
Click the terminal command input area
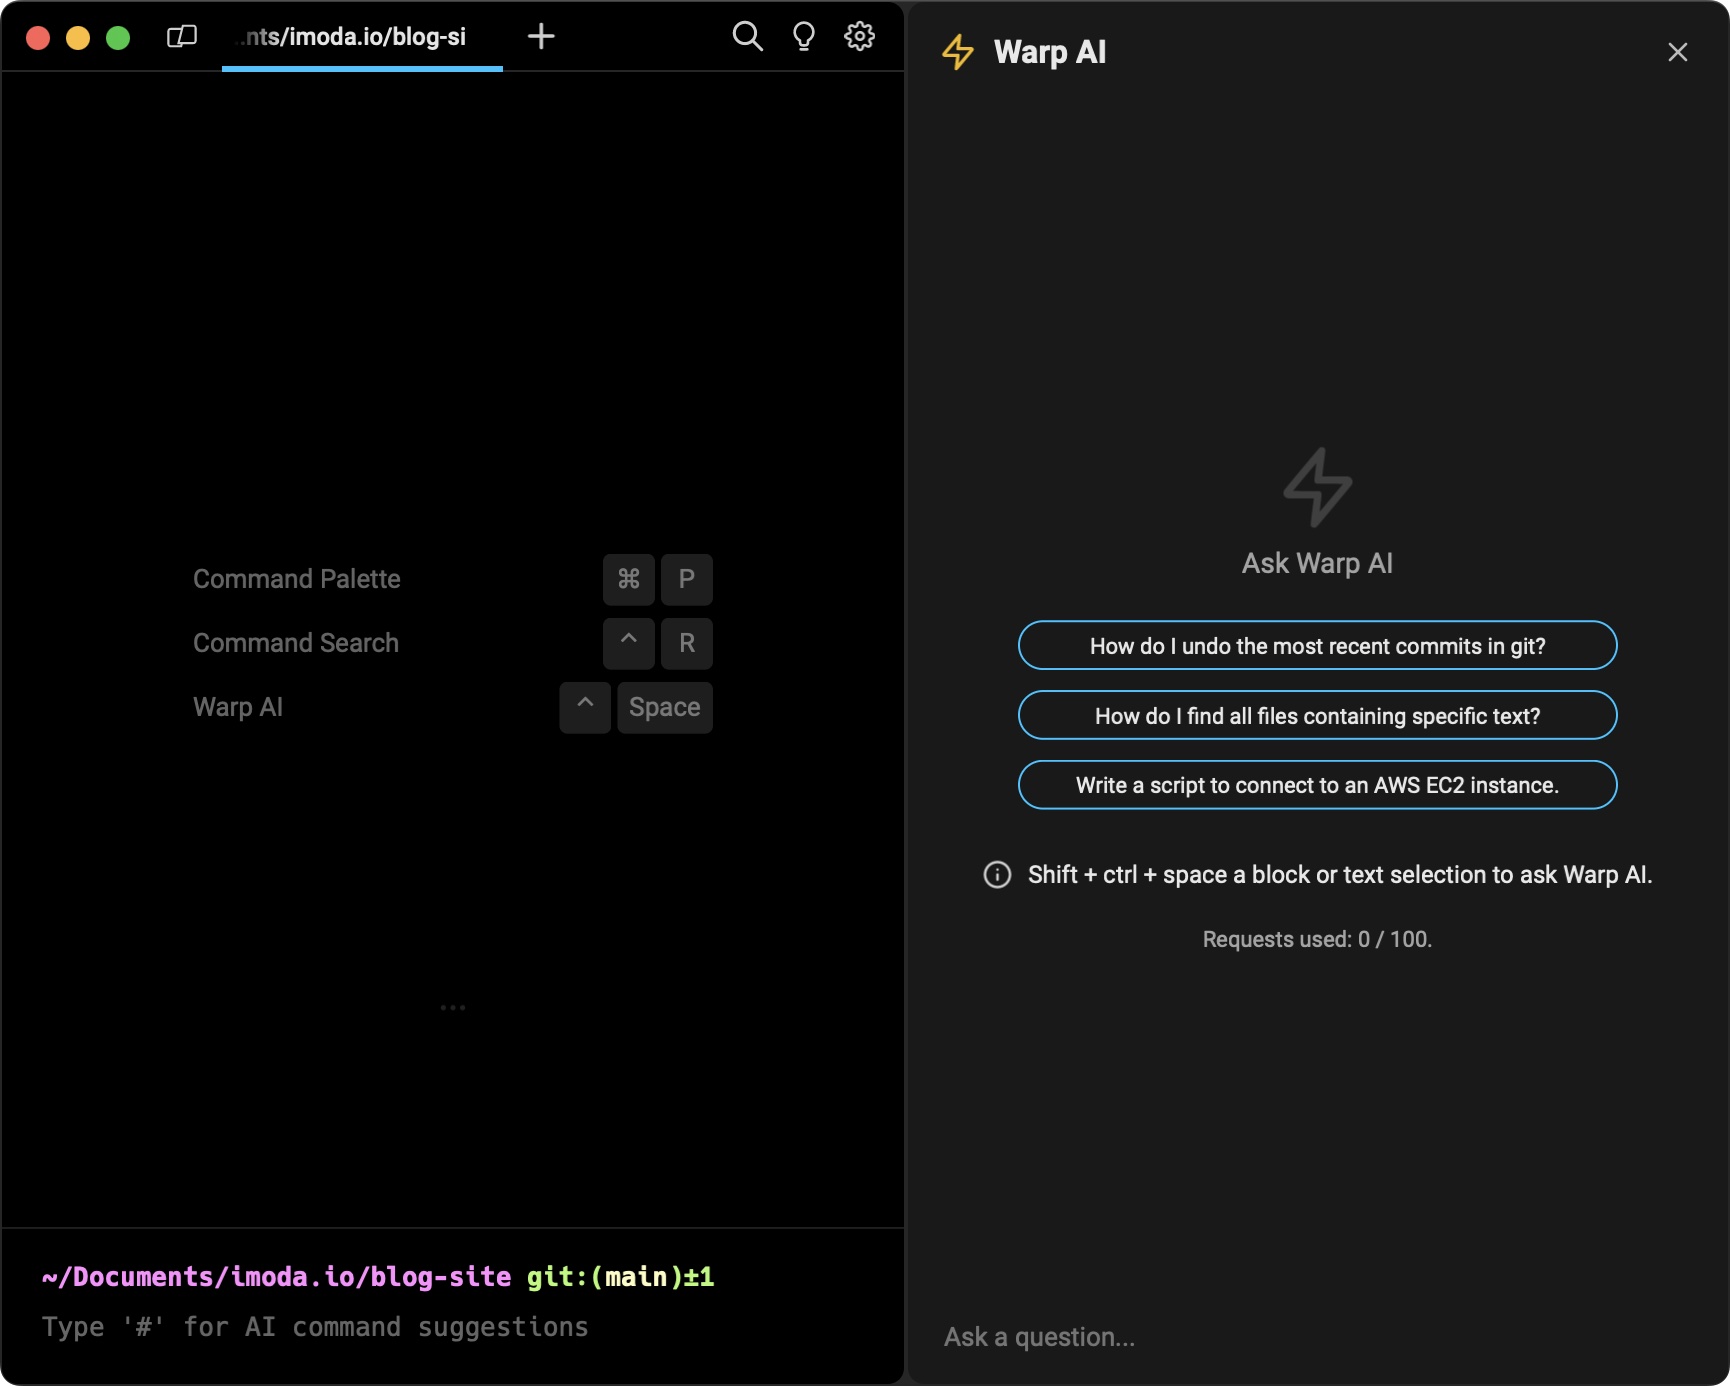[450, 1327]
